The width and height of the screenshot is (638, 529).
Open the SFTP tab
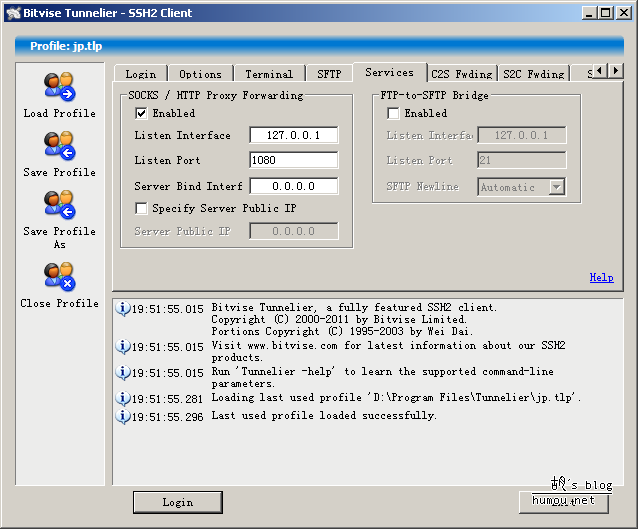329,74
